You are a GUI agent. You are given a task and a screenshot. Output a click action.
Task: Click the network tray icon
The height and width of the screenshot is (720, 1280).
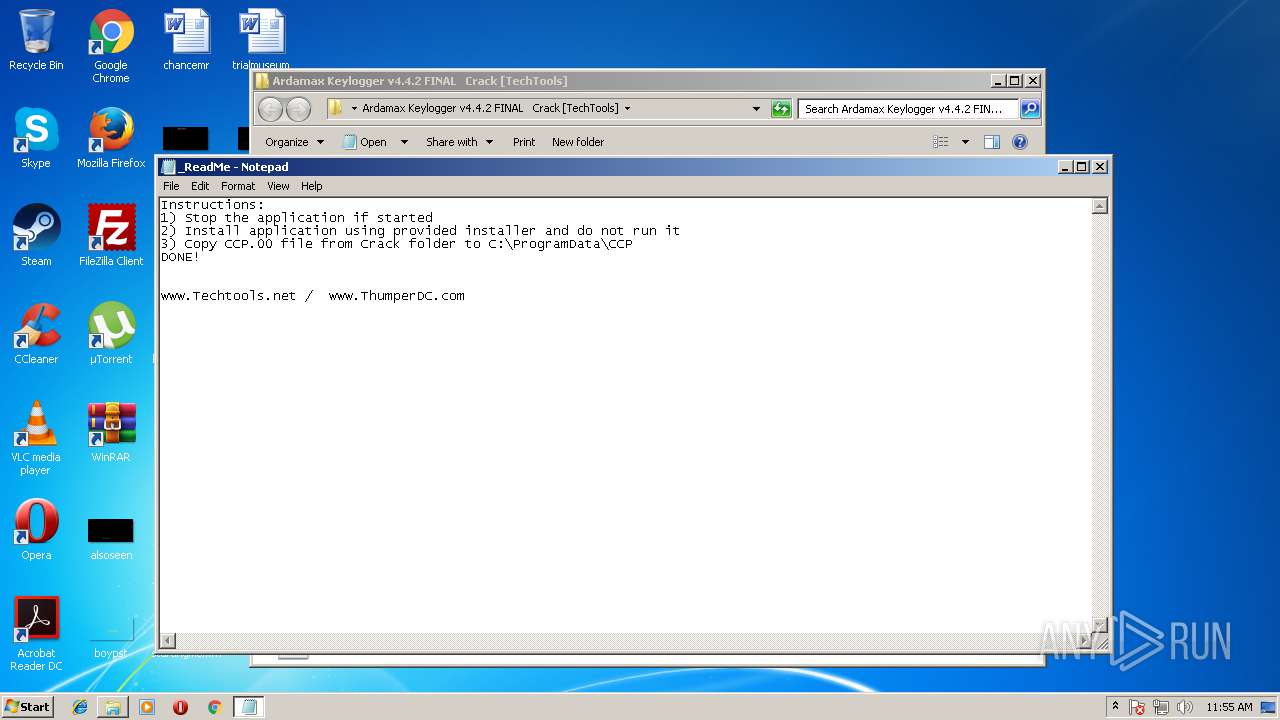tap(1162, 707)
